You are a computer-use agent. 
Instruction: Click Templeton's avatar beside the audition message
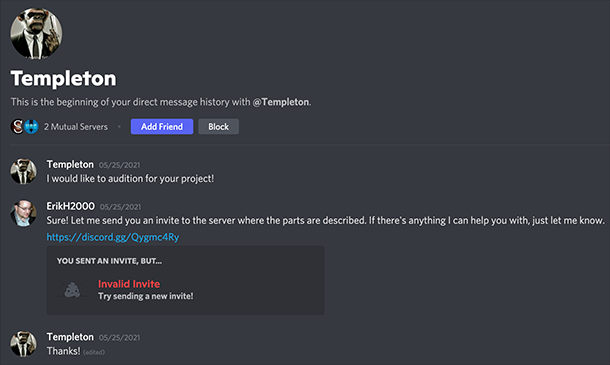[23, 171]
